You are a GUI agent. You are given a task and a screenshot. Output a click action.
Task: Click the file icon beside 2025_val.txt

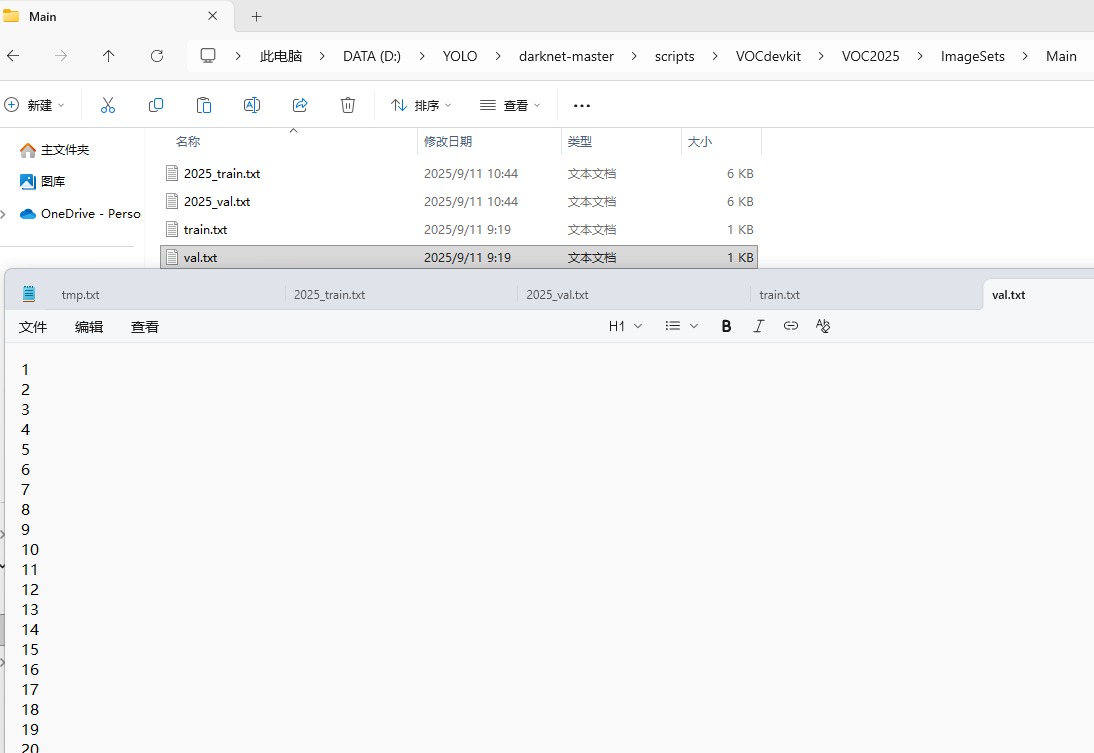click(x=172, y=201)
